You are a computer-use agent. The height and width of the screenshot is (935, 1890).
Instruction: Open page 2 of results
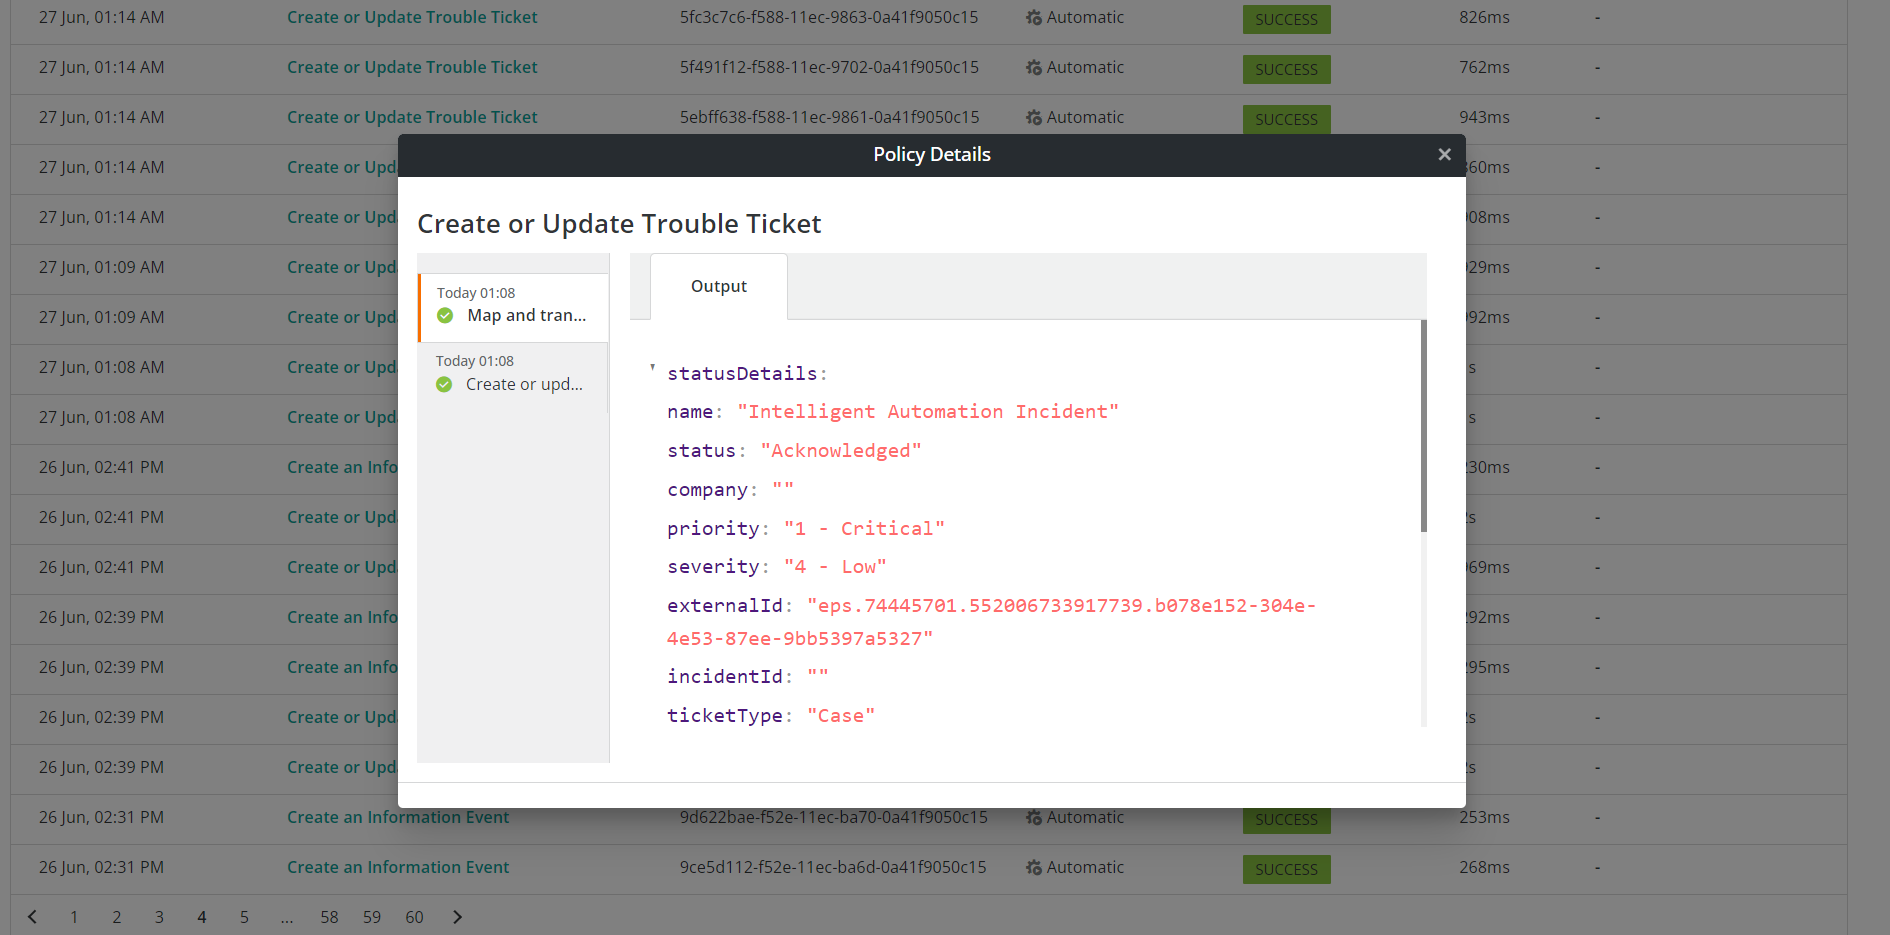pos(117,917)
